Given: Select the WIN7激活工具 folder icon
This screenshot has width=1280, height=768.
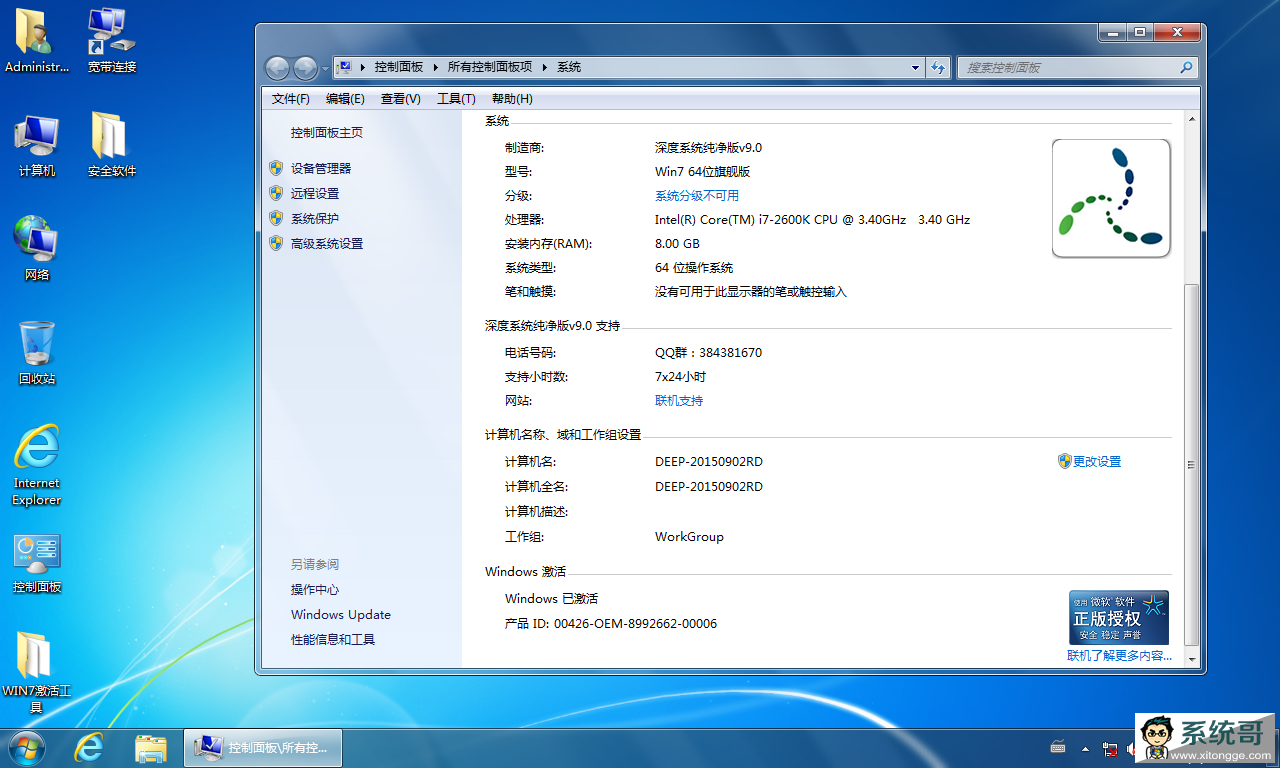Looking at the screenshot, I should 37,671.
